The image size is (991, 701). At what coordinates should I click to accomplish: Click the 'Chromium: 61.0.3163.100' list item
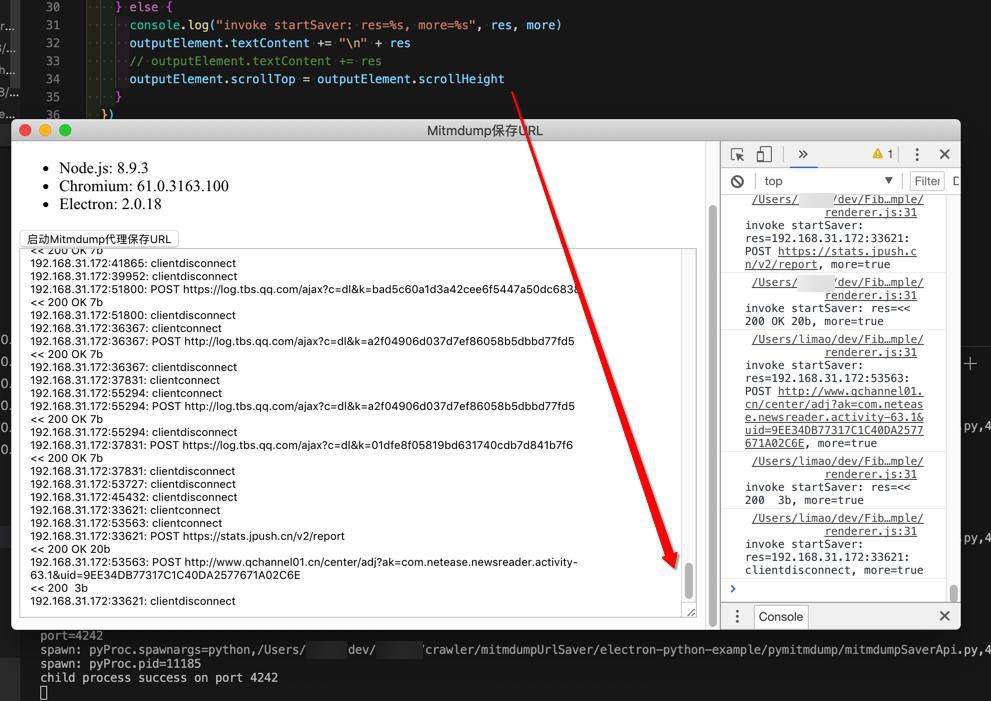(x=144, y=186)
